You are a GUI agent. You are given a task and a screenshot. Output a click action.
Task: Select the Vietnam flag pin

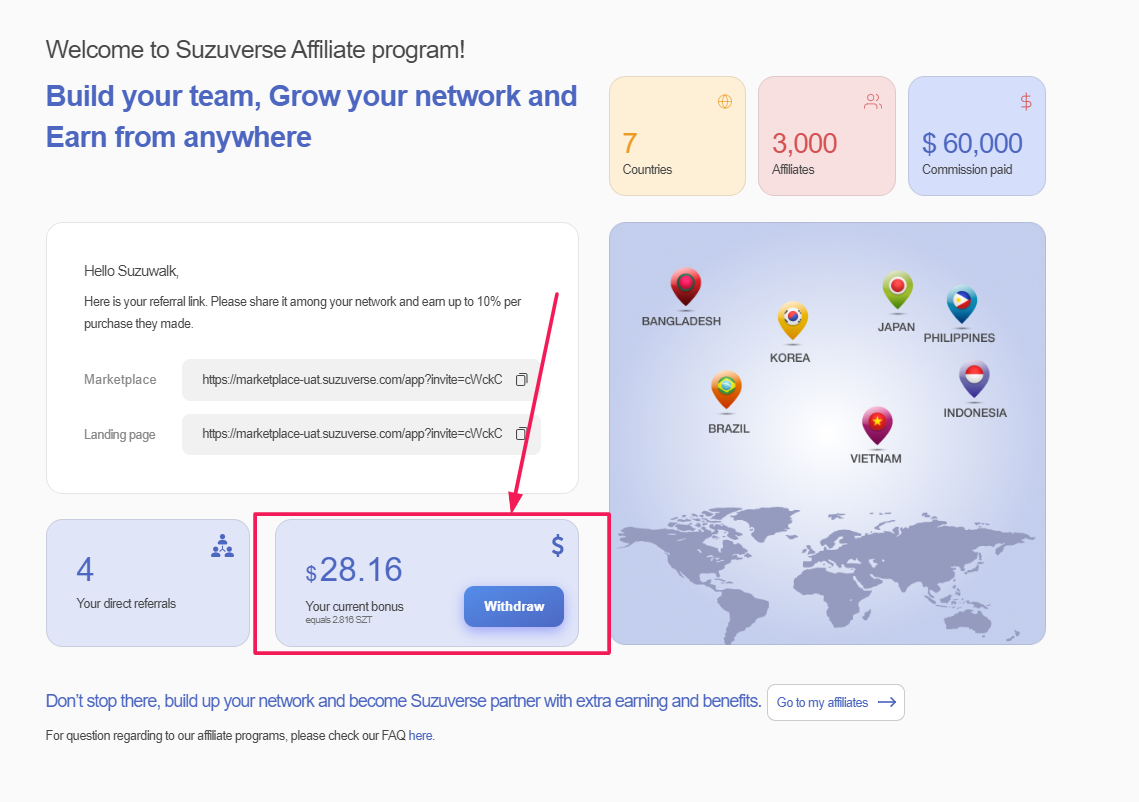point(877,424)
